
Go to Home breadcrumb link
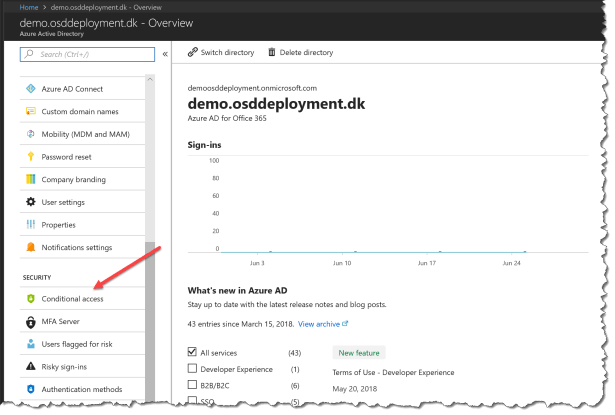[29, 7]
